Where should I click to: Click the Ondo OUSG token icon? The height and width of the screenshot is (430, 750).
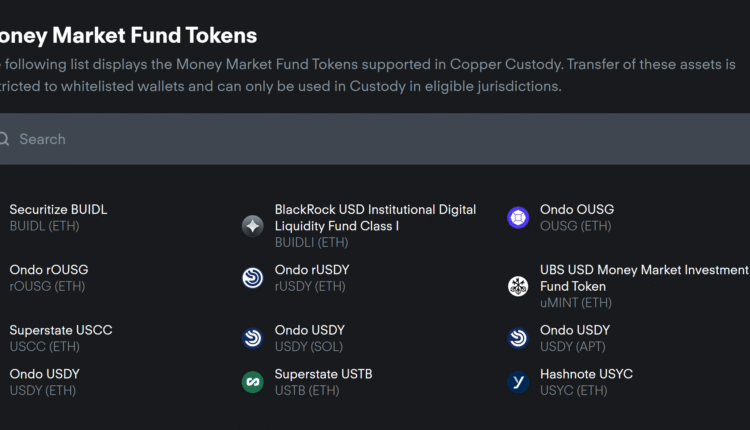518,218
